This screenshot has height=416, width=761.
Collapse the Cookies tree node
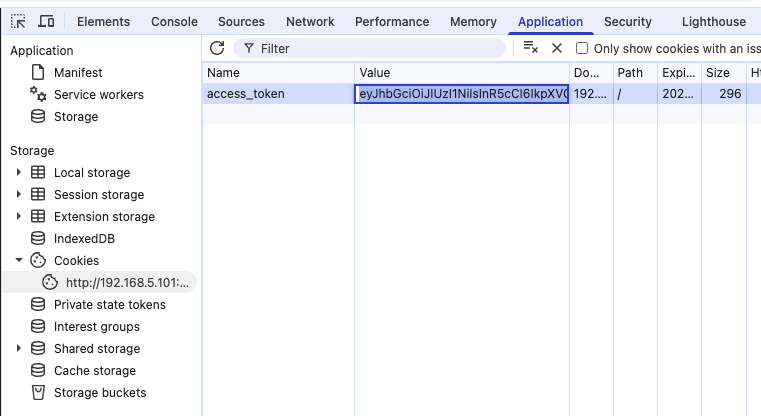(18, 261)
